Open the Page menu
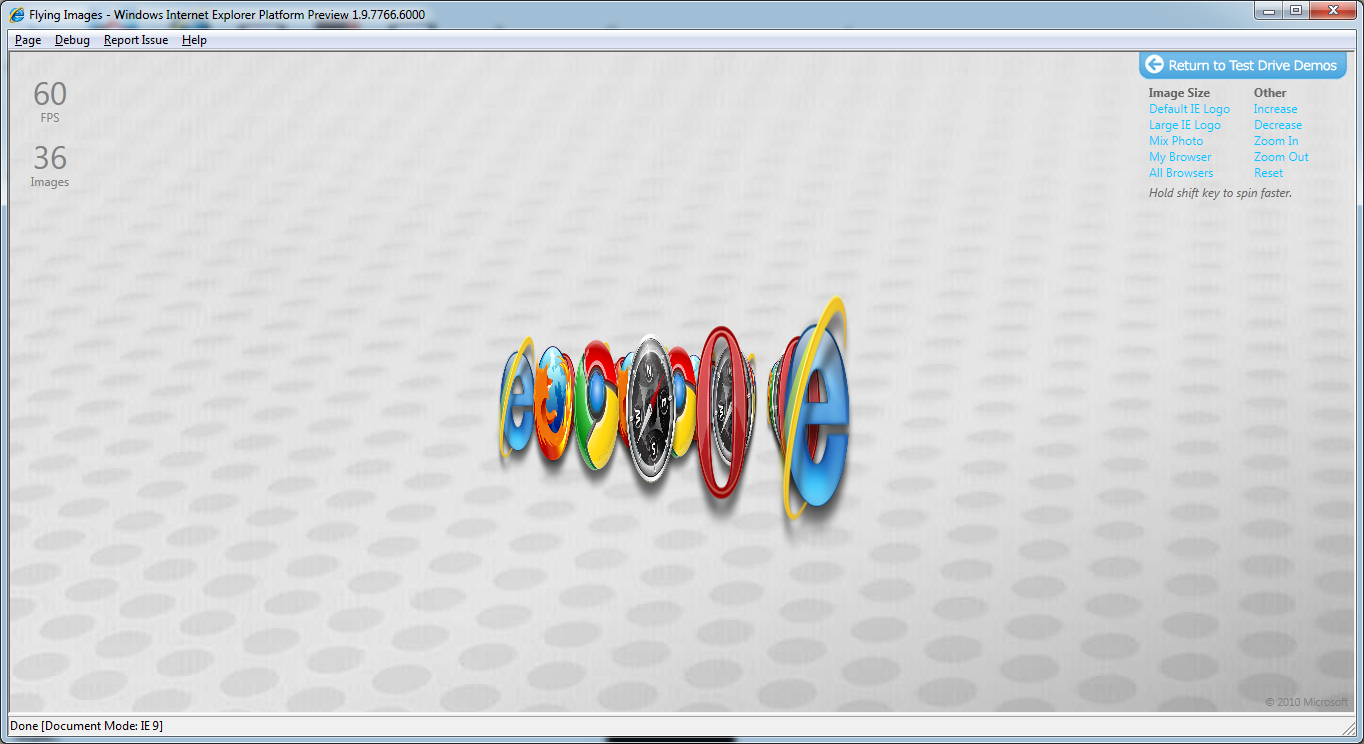This screenshot has width=1364, height=744. coord(28,40)
